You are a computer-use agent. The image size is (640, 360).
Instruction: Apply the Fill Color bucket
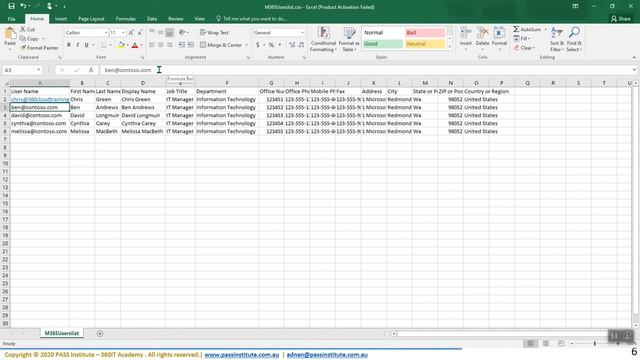[x=121, y=45]
